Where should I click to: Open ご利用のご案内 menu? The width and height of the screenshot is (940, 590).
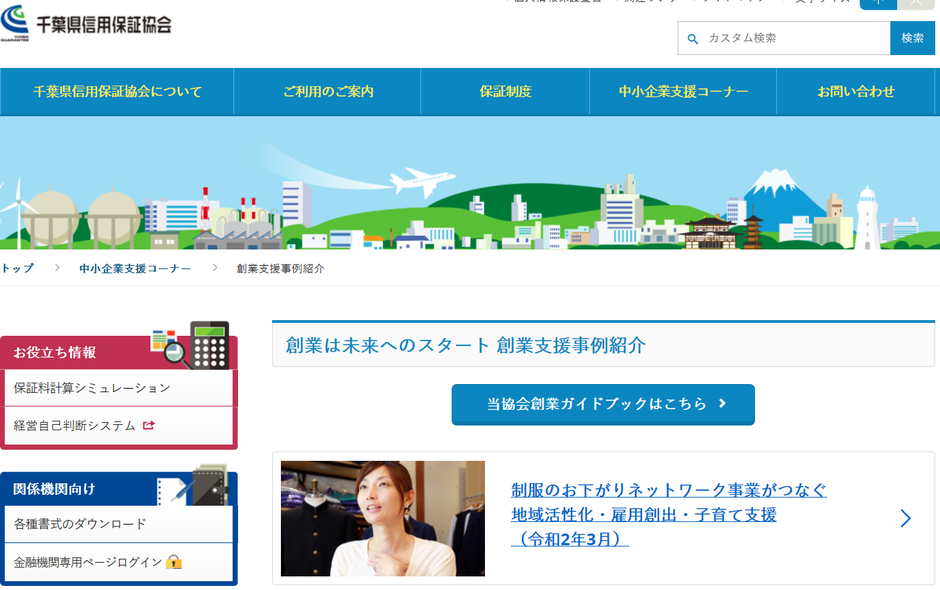point(327,92)
